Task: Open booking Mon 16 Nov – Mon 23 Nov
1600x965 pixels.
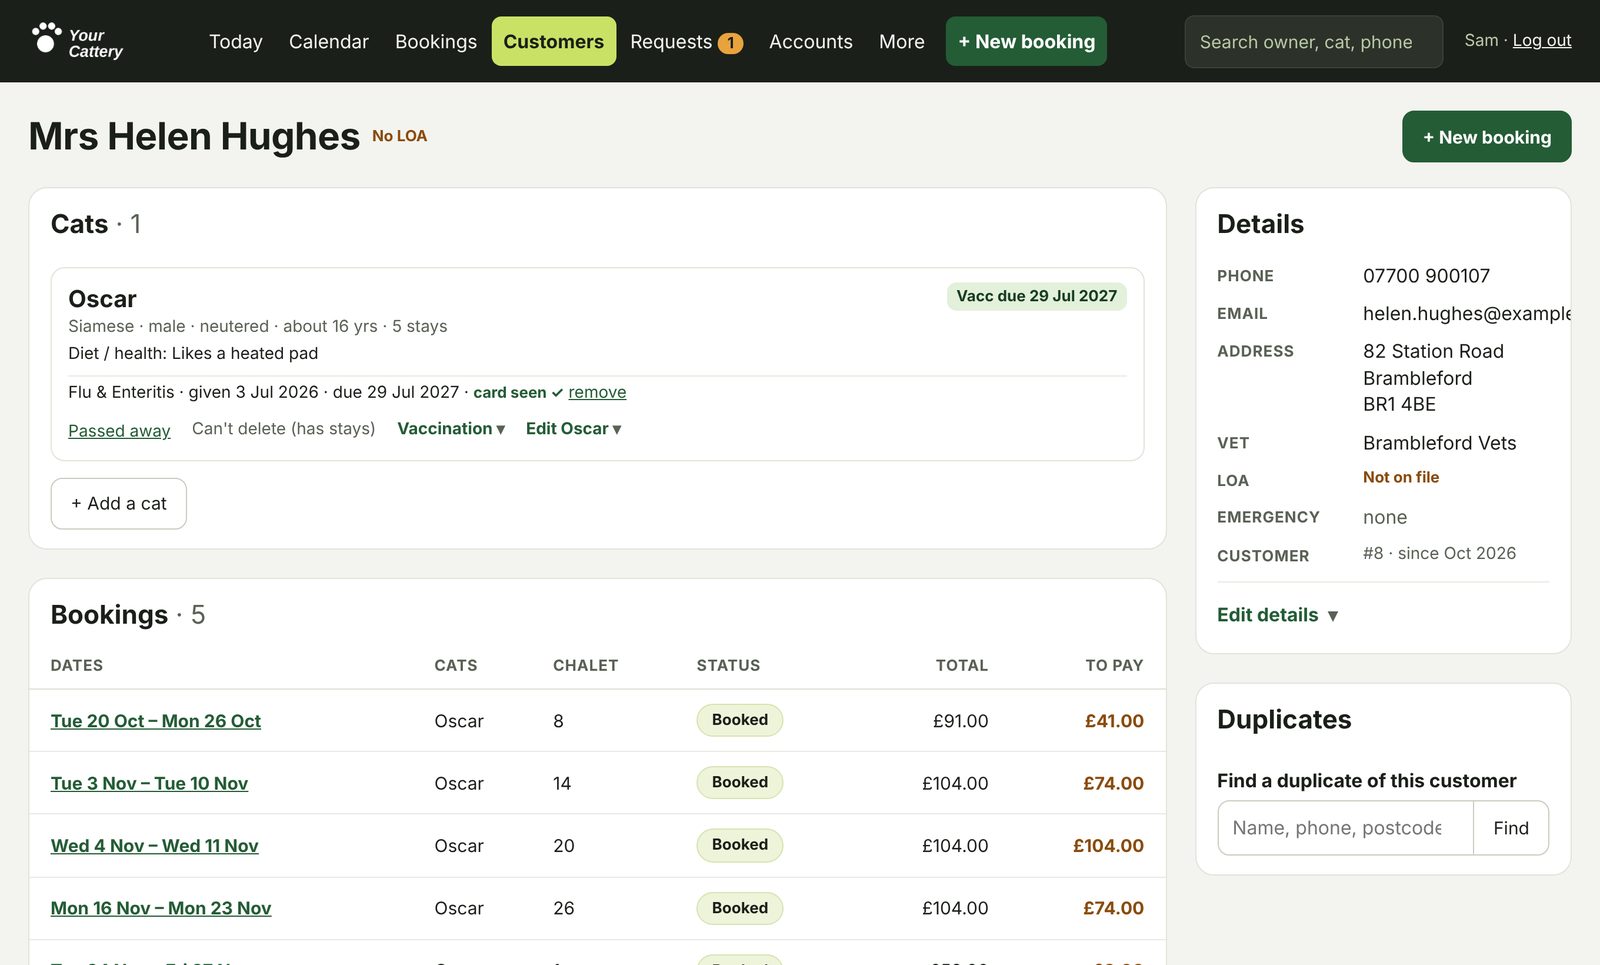Action: pyautogui.click(x=161, y=908)
